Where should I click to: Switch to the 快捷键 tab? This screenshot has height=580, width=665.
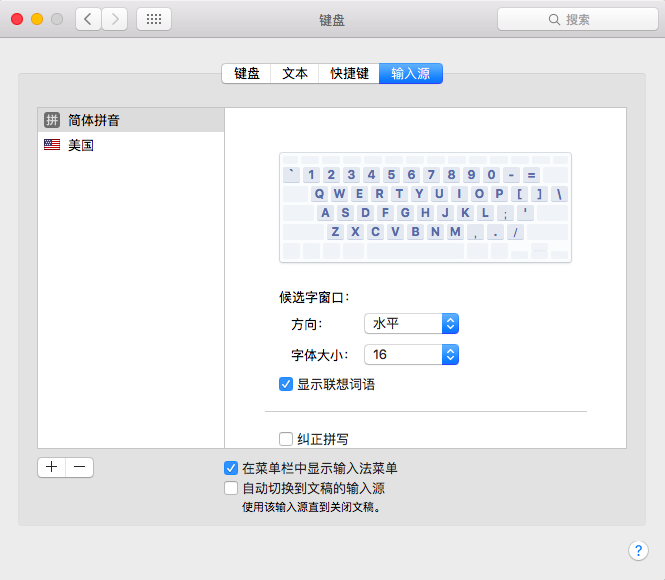click(x=349, y=73)
